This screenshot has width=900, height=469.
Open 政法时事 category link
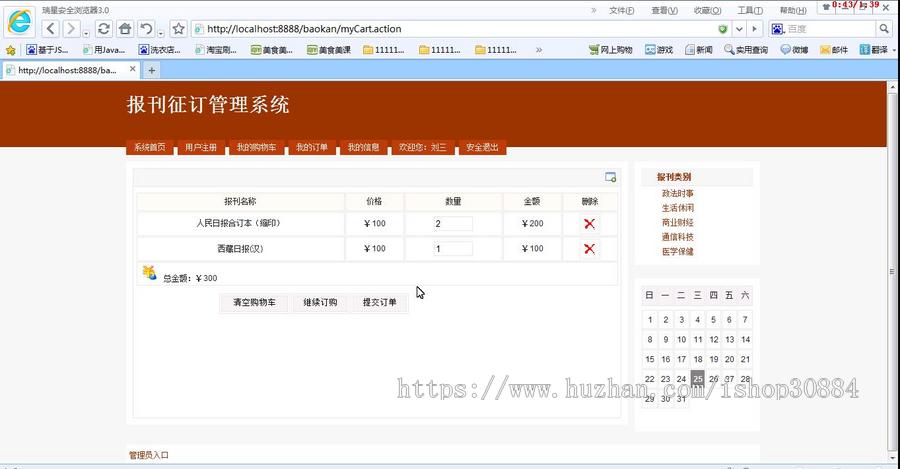click(677, 193)
